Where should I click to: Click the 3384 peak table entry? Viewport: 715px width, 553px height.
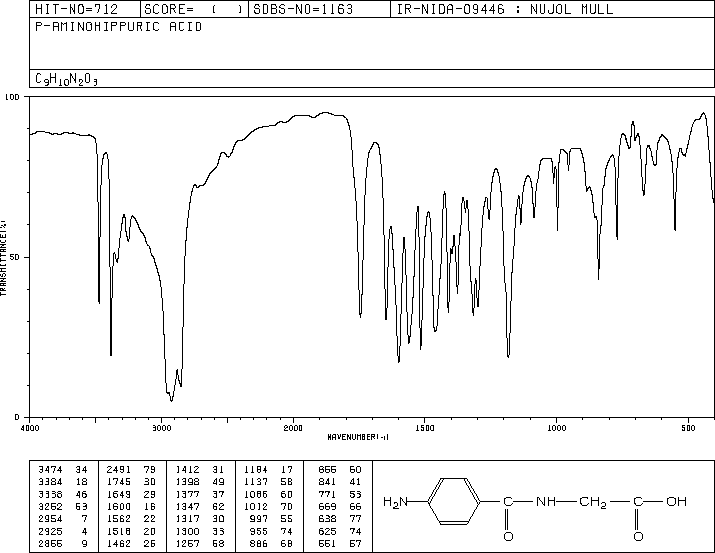pos(63,482)
